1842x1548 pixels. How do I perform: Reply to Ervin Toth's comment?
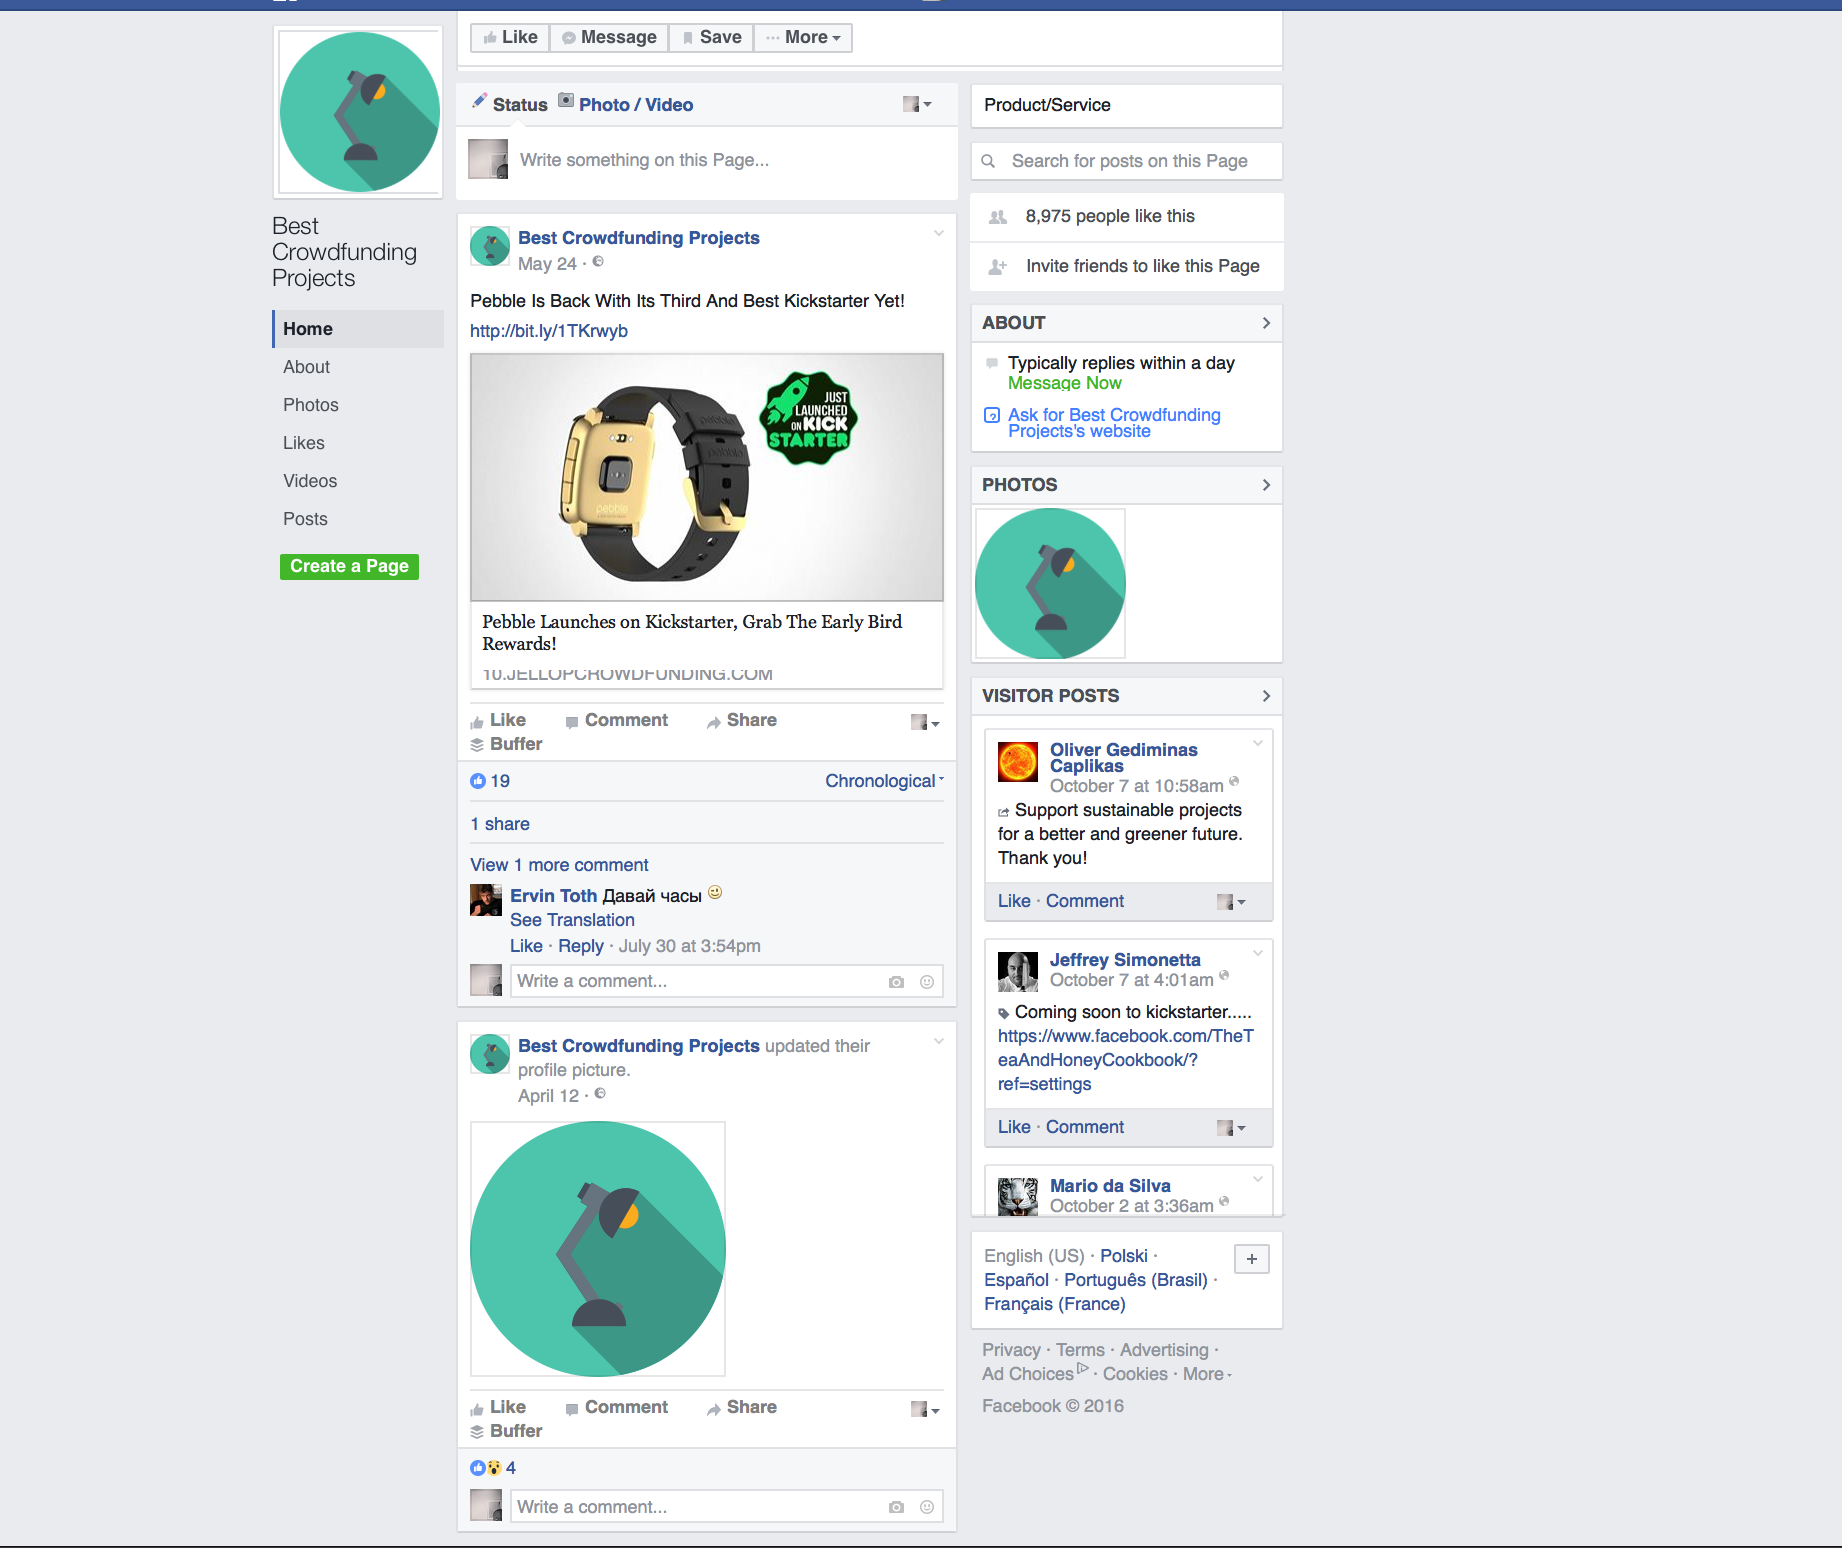[x=581, y=946]
